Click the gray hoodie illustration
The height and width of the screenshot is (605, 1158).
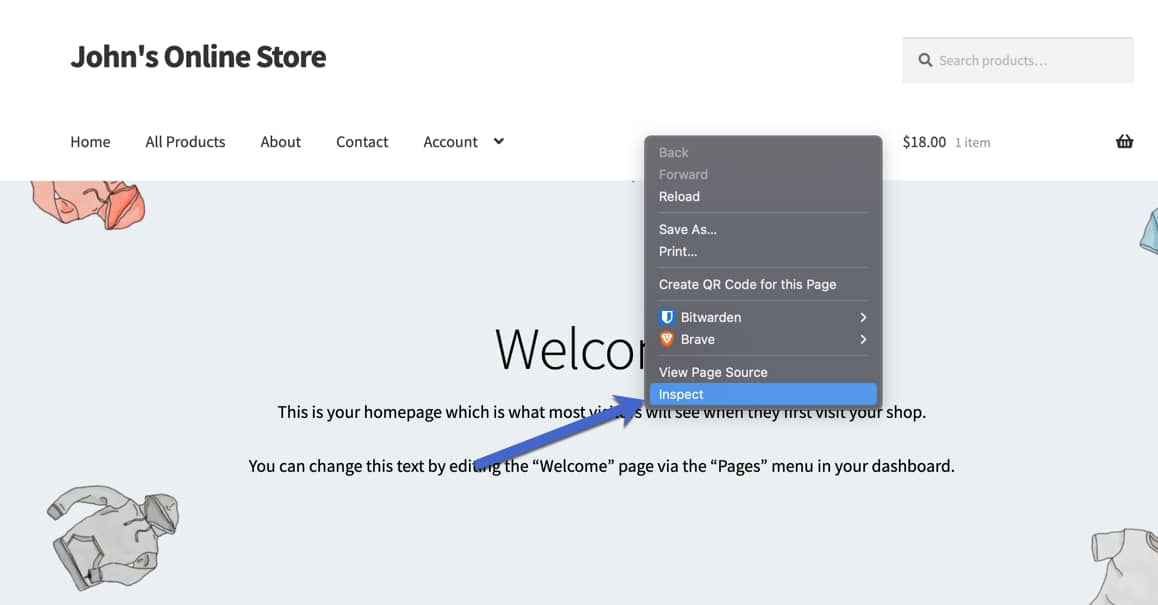(112, 537)
